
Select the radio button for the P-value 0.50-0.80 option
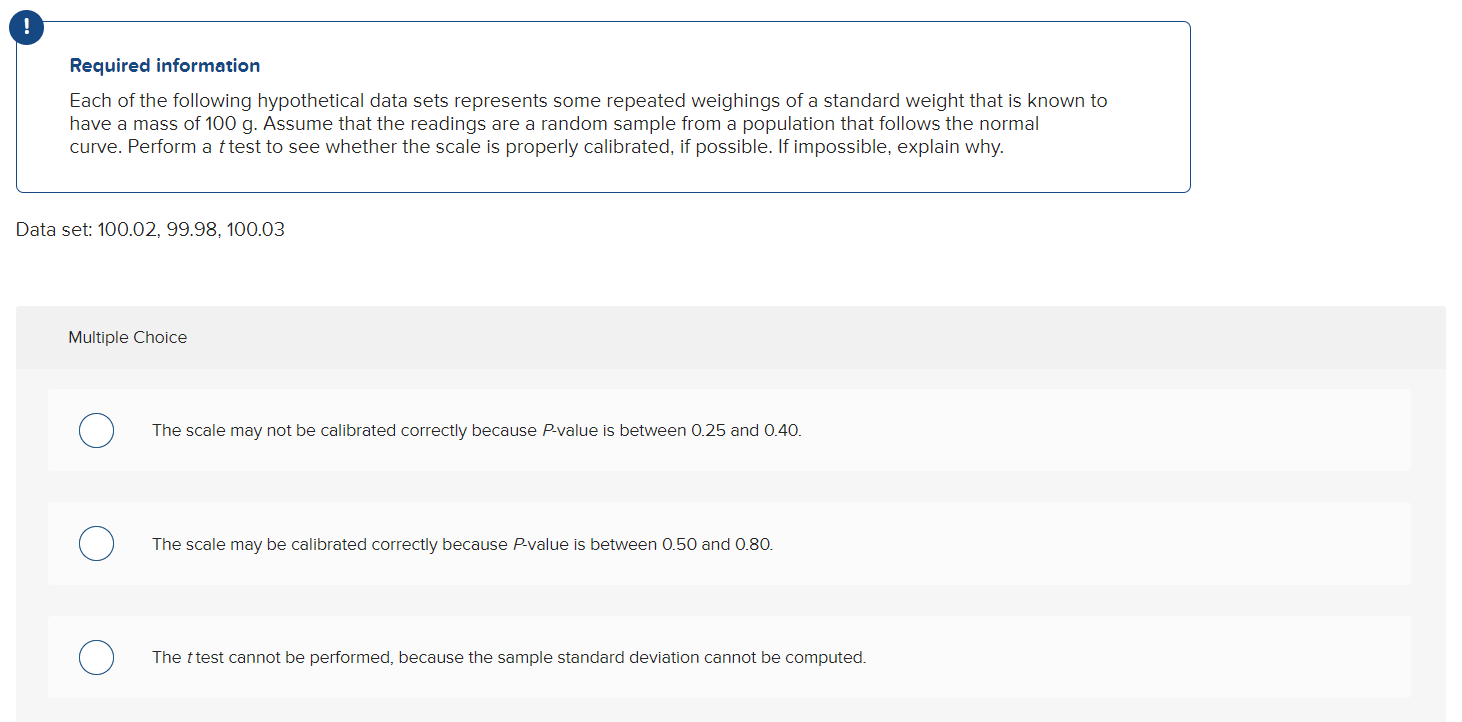[x=96, y=543]
